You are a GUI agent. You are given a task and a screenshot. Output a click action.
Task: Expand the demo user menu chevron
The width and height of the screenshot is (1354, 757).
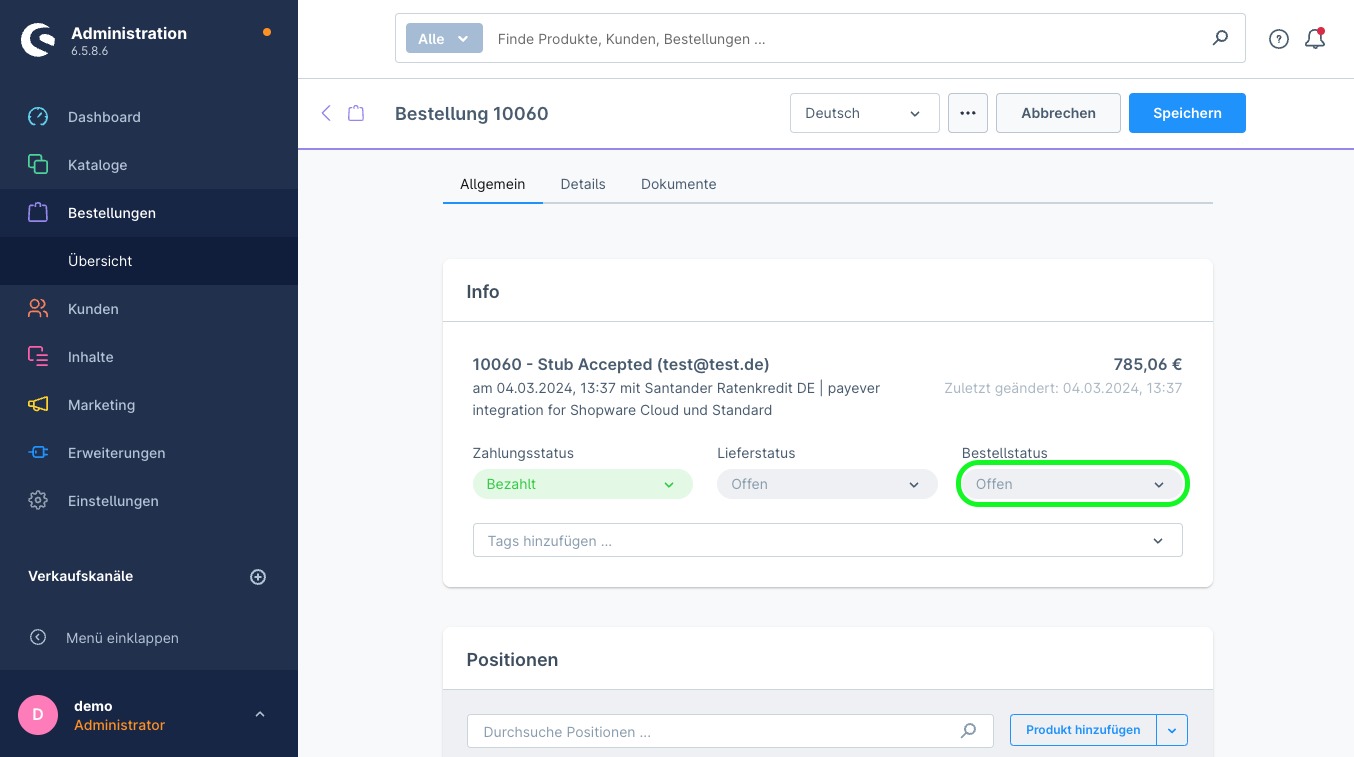(x=260, y=714)
